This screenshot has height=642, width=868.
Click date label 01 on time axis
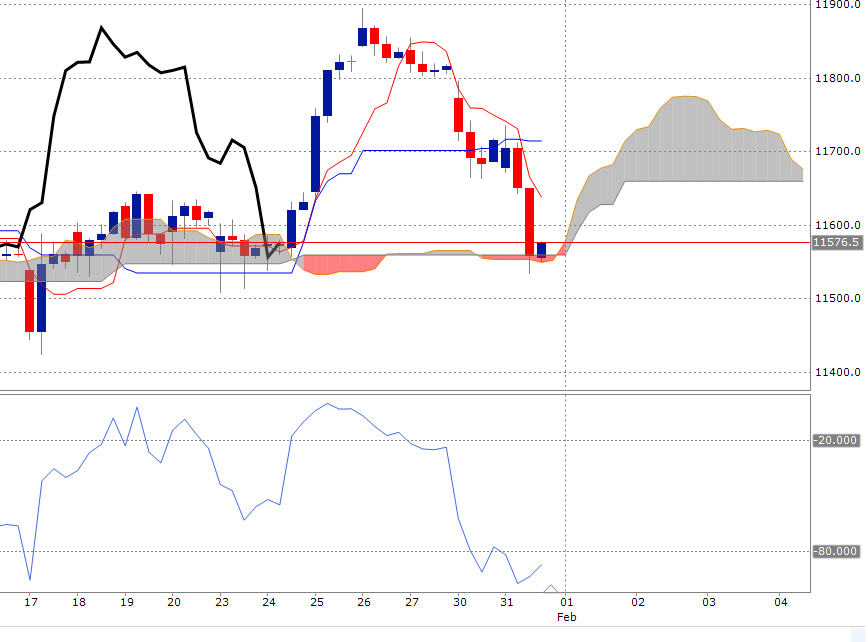[566, 602]
